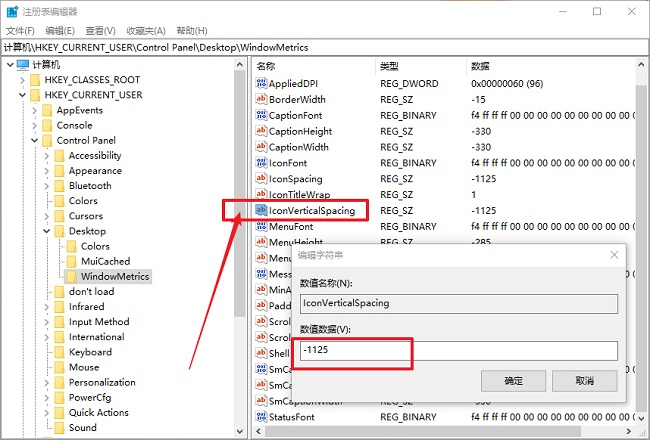Collapse the HKEY_CURRENT_USER tree node
The image size is (650, 440).
point(22,95)
